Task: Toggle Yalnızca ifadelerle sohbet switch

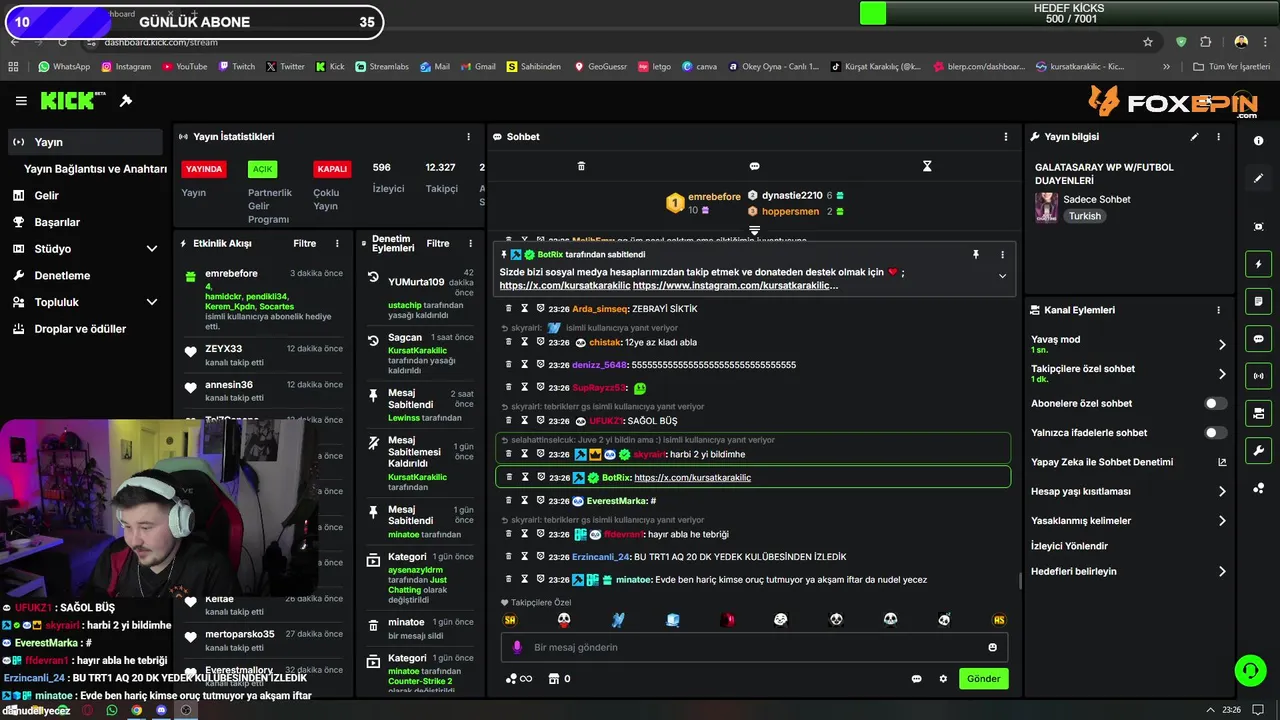Action: tap(1215, 433)
